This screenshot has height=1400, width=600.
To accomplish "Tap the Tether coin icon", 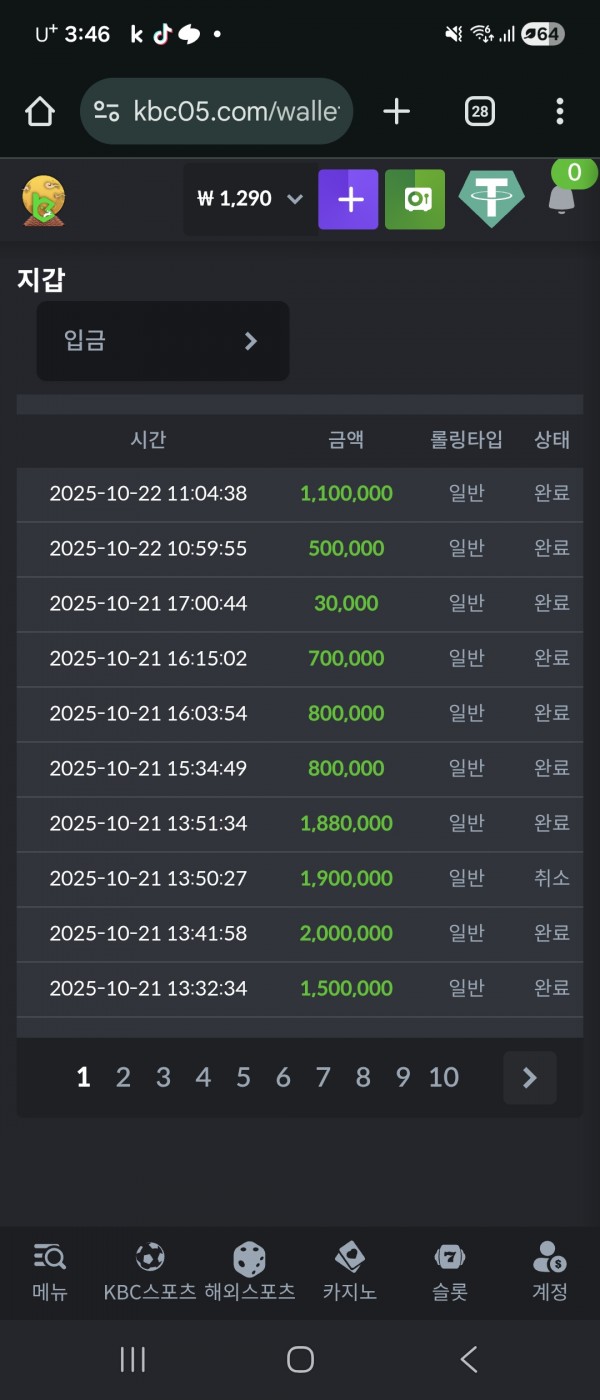I will pos(491,198).
